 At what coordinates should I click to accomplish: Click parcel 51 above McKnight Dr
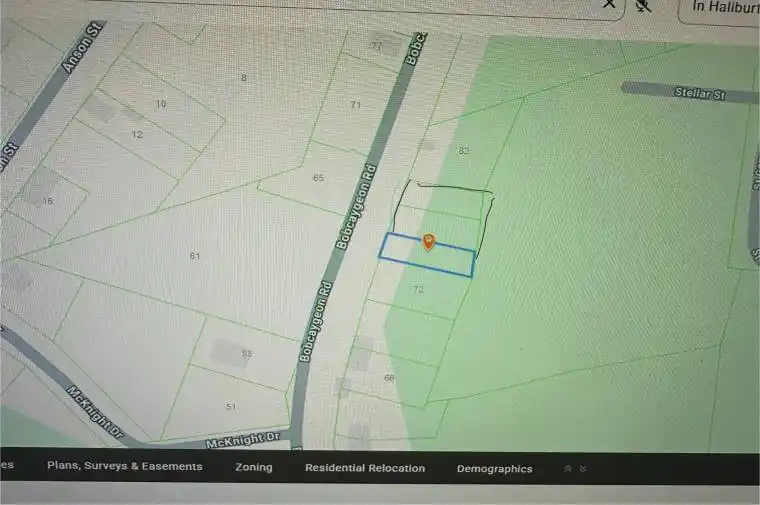(x=231, y=406)
